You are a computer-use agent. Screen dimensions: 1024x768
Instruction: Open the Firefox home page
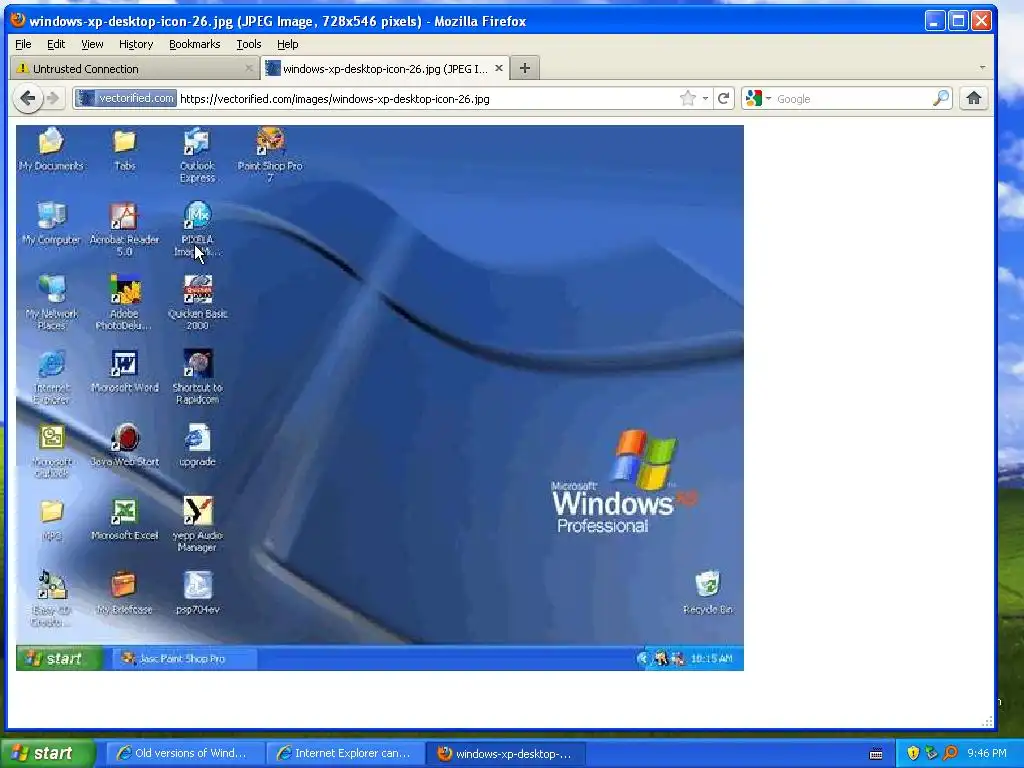(x=974, y=99)
